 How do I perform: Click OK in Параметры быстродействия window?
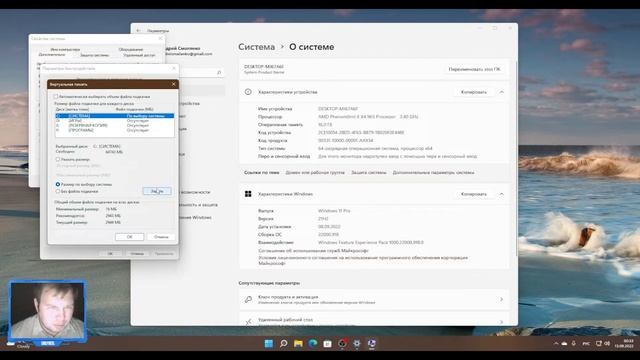(110, 253)
